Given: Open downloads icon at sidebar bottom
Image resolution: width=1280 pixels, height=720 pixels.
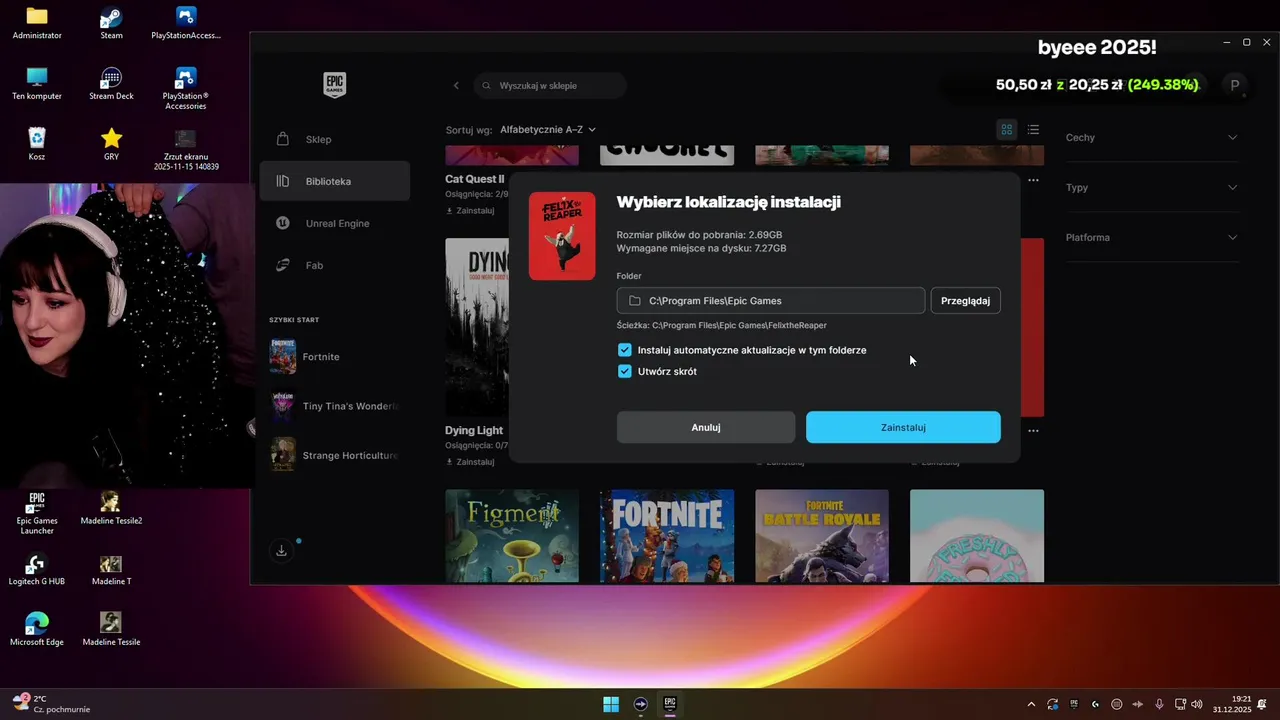Looking at the screenshot, I should (x=282, y=551).
